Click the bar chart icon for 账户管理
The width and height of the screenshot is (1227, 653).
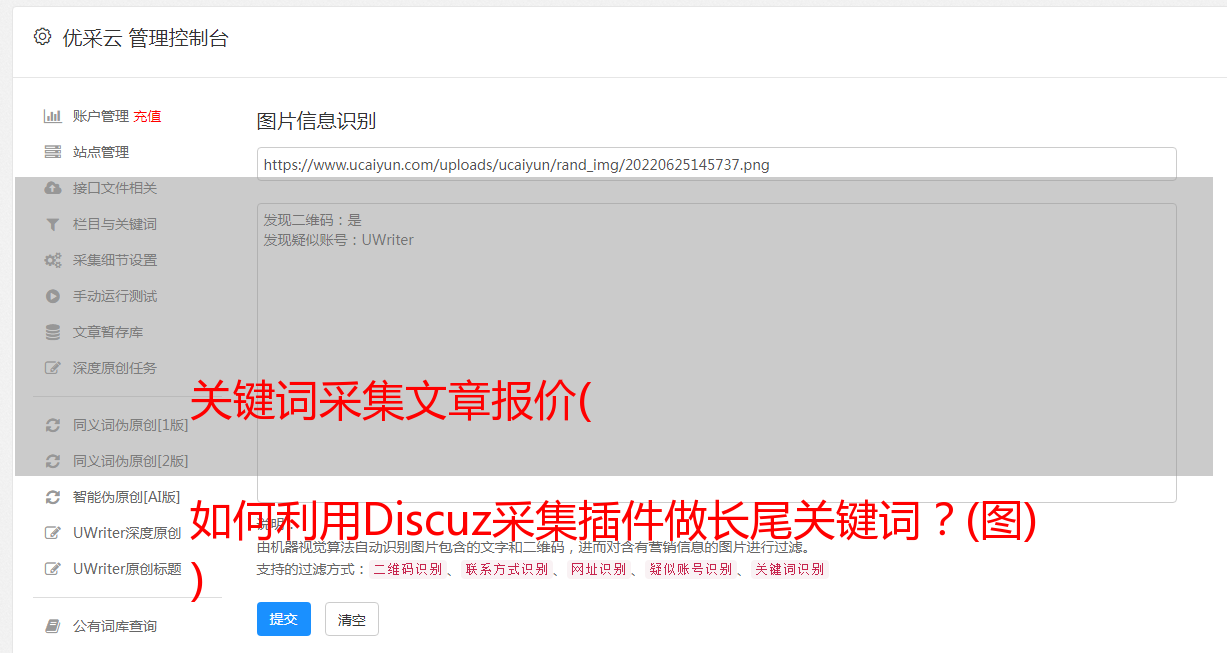click(53, 116)
